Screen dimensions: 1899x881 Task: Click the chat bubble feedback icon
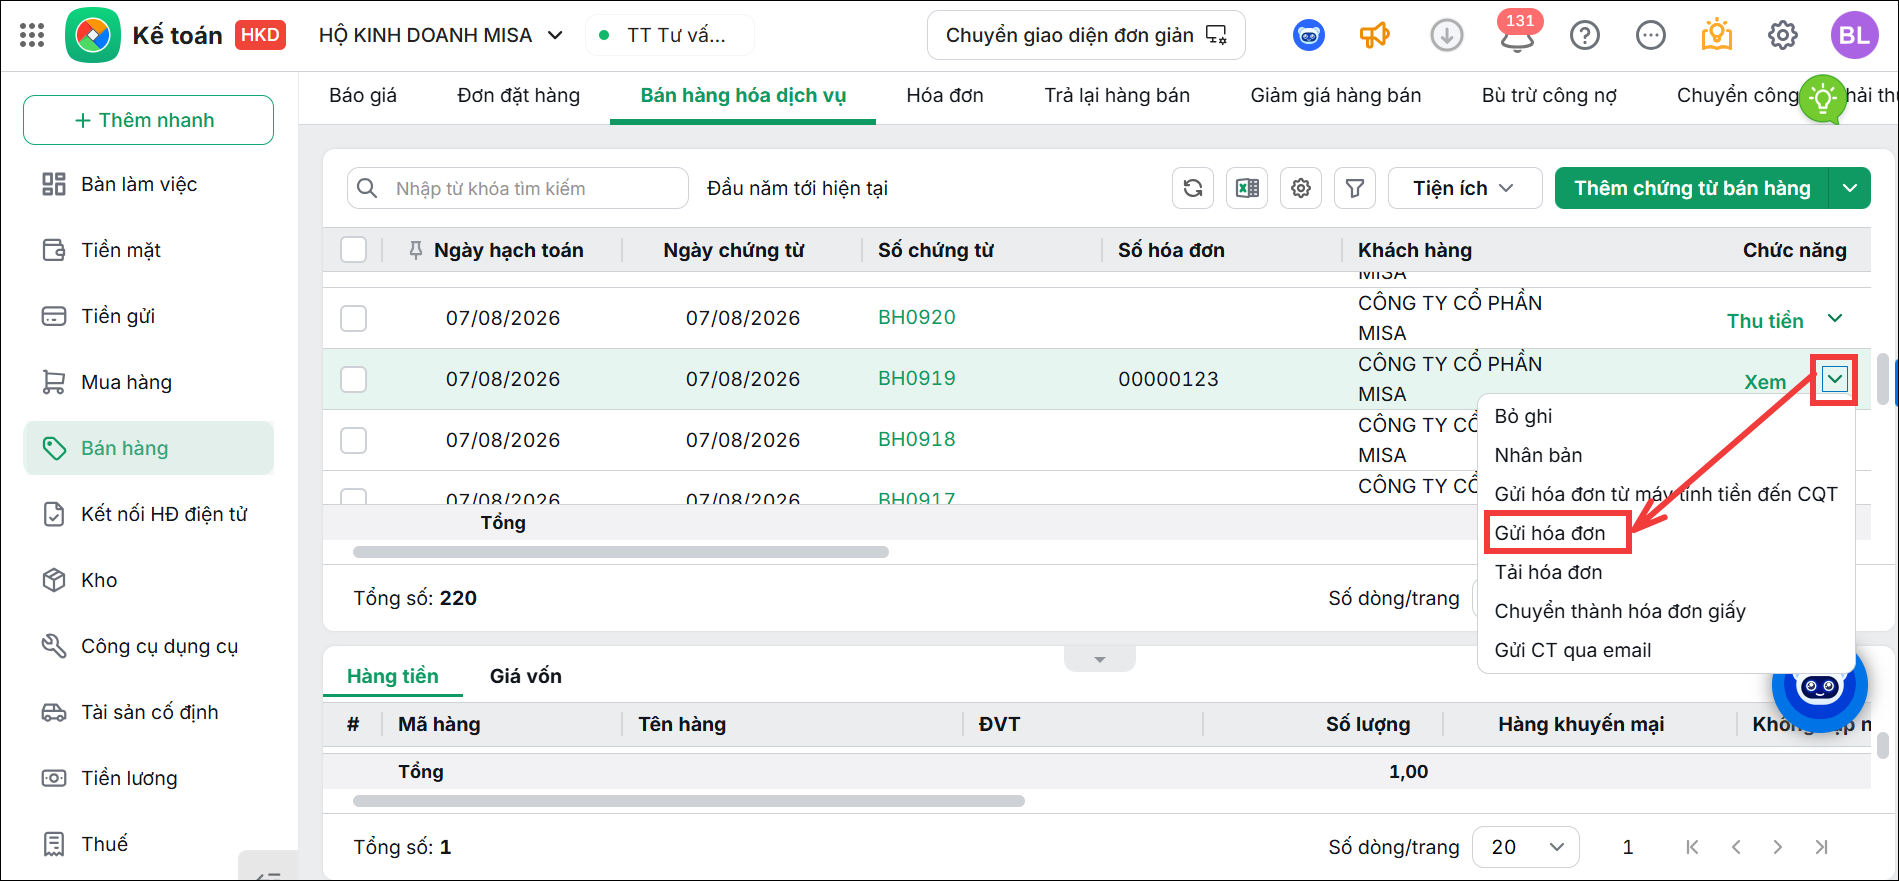(x=1650, y=36)
